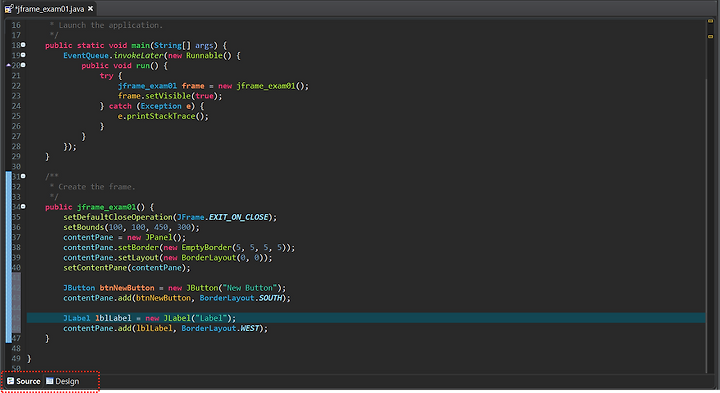Collapse the main method fold at line 18

[x=23, y=45]
